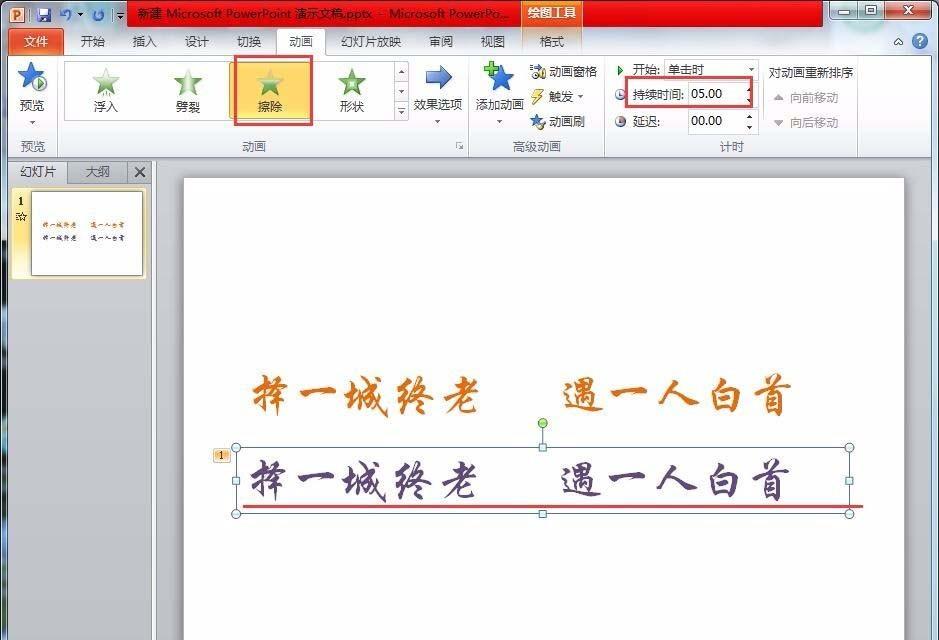Open the 开始 start timing combo box
This screenshot has height=640, width=939.
711,70
